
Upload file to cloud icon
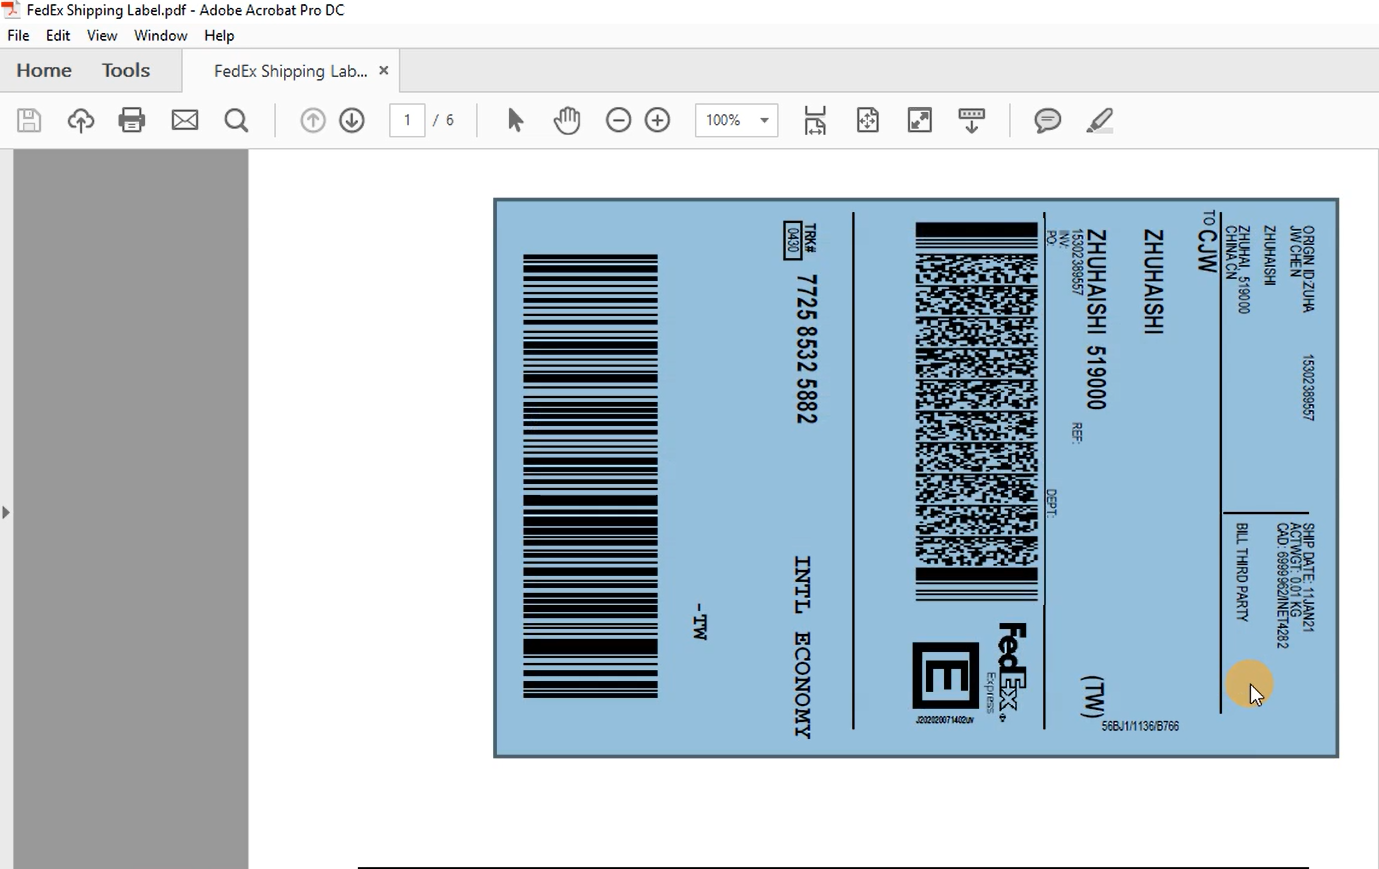[x=81, y=121]
